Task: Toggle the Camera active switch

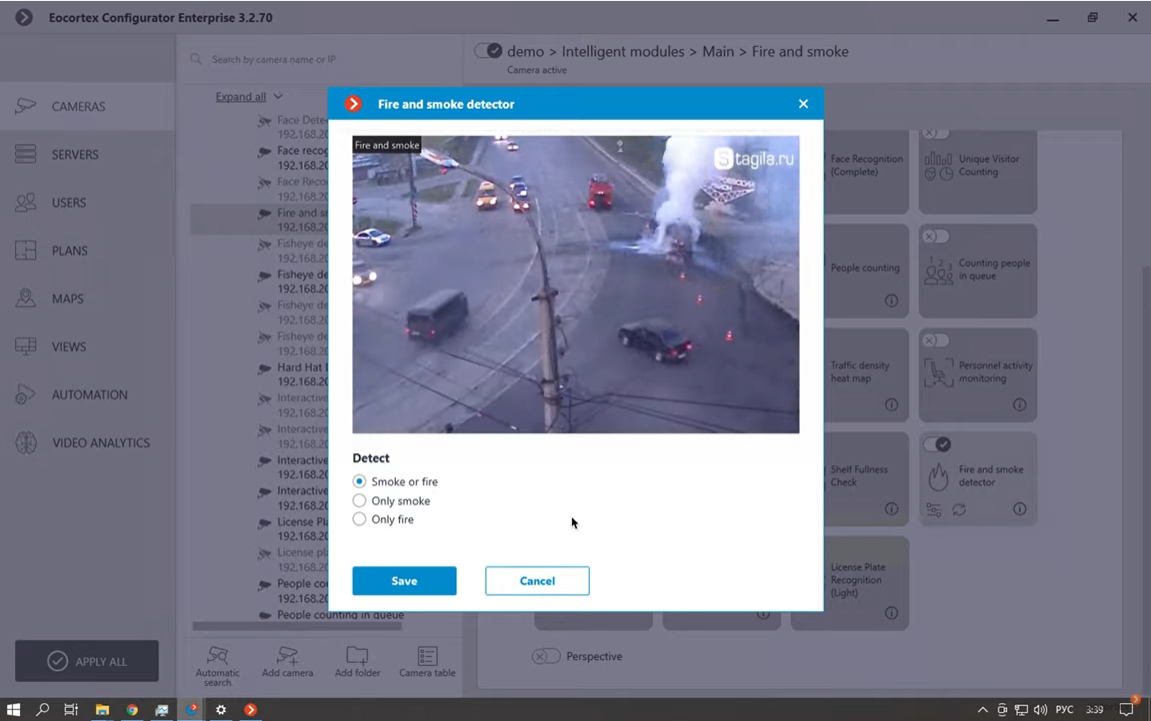Action: tap(488, 51)
